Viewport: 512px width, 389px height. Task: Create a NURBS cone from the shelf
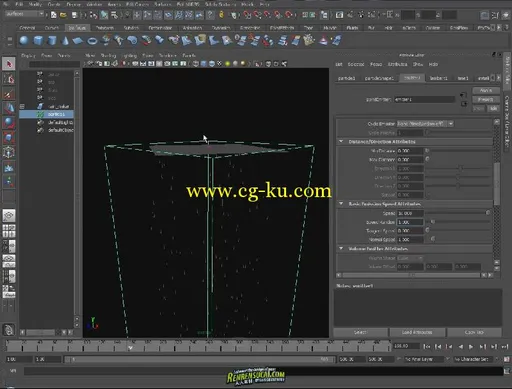point(65,41)
